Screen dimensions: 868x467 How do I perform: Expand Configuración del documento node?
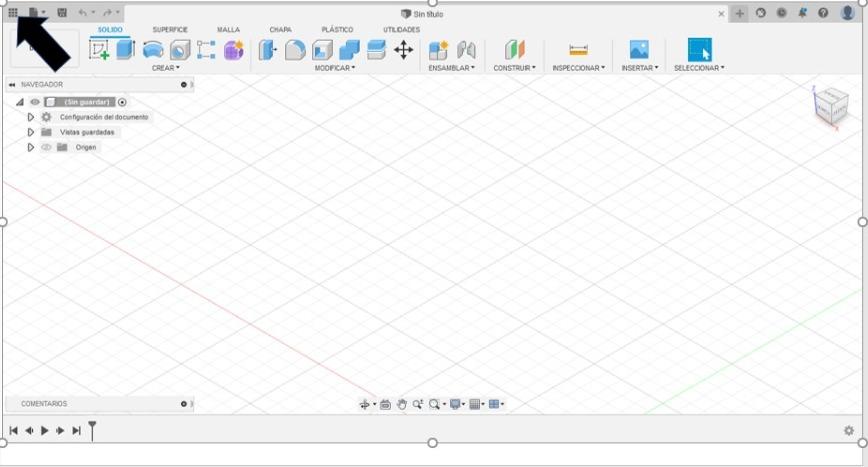30,117
